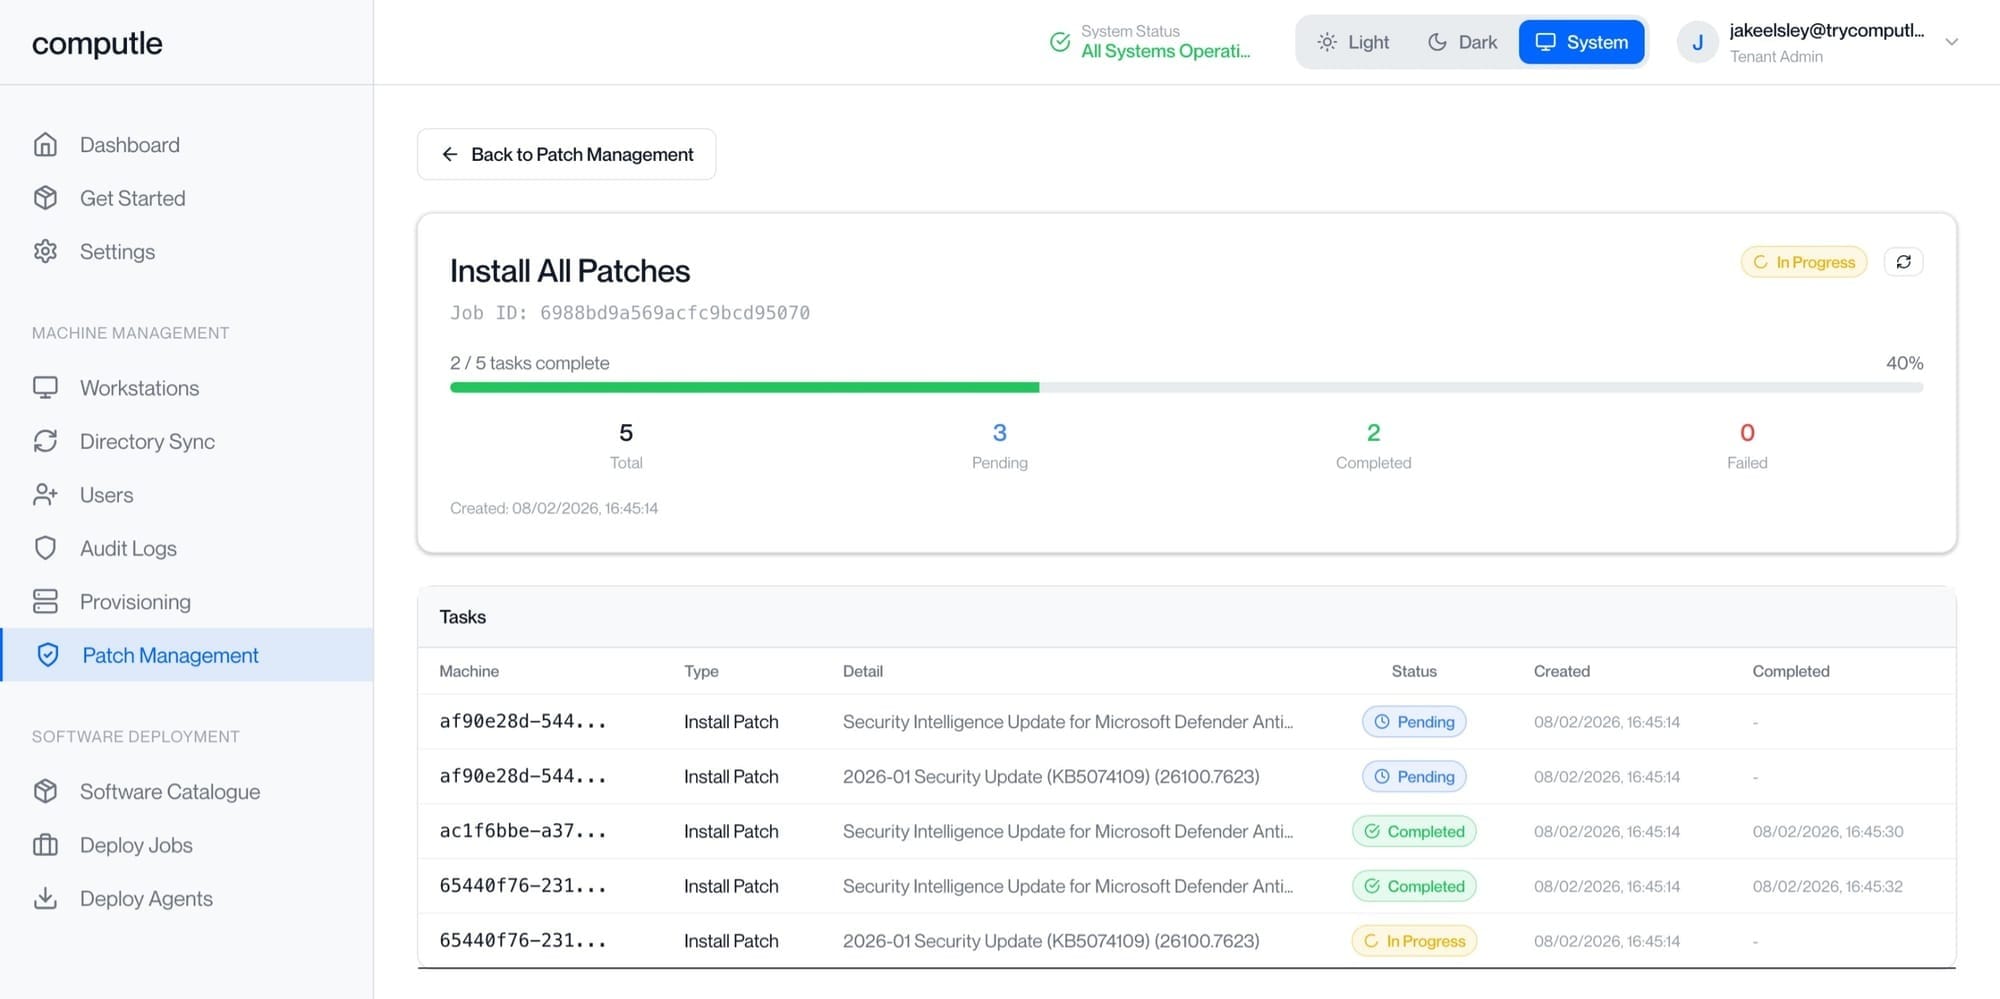The width and height of the screenshot is (2000, 999).
Task: Click the refresh icon beside In Progress badge
Action: (x=1903, y=262)
